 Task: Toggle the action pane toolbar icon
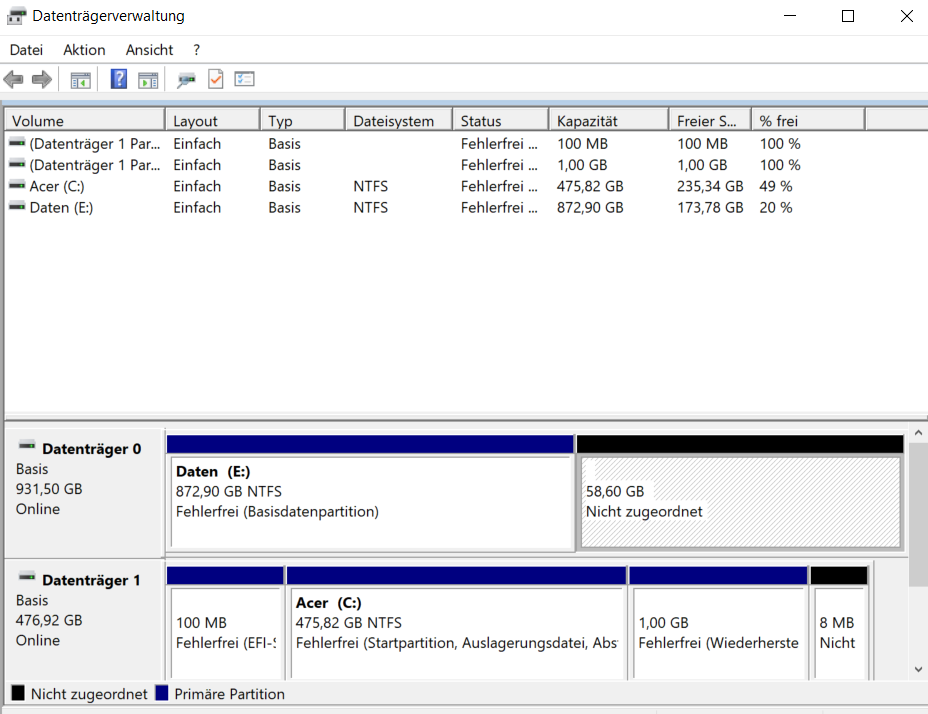pos(148,79)
